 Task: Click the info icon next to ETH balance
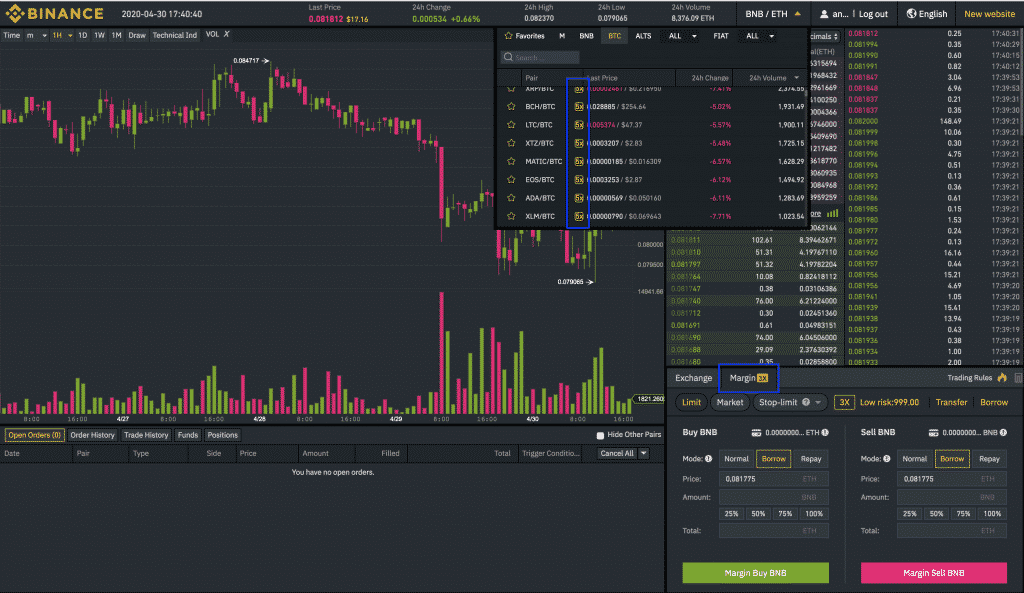(x=825, y=432)
